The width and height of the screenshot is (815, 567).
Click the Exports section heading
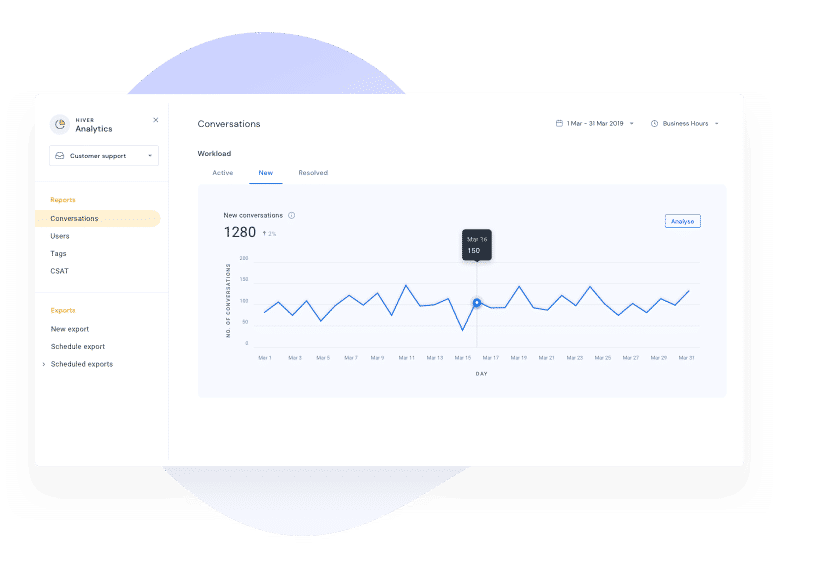63,310
